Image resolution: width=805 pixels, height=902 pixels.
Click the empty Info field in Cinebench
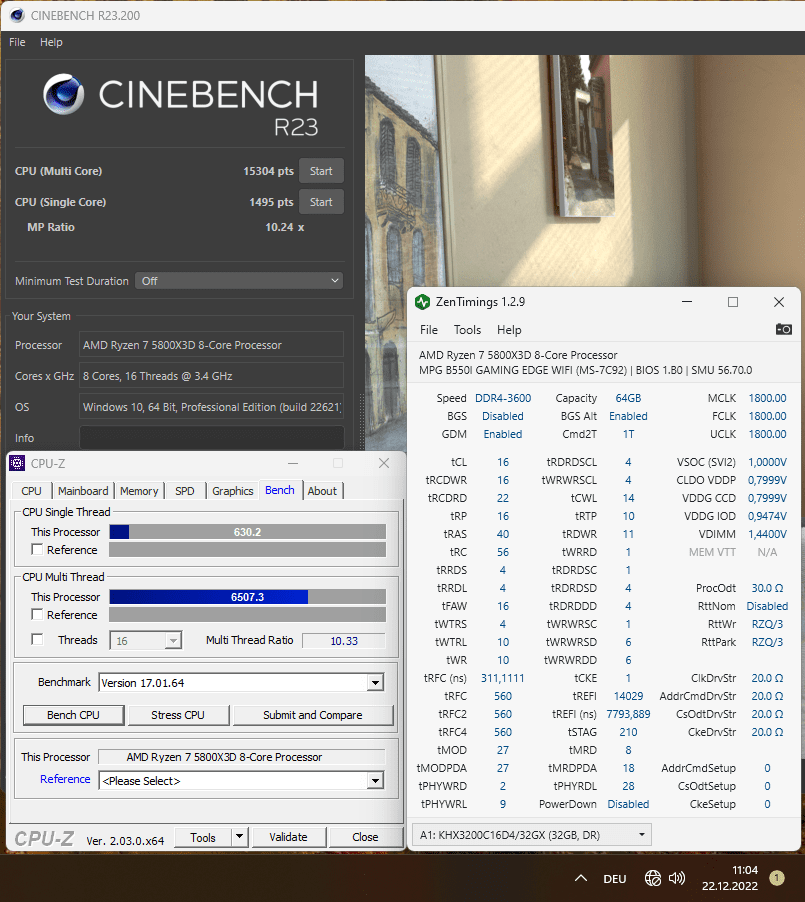point(211,438)
